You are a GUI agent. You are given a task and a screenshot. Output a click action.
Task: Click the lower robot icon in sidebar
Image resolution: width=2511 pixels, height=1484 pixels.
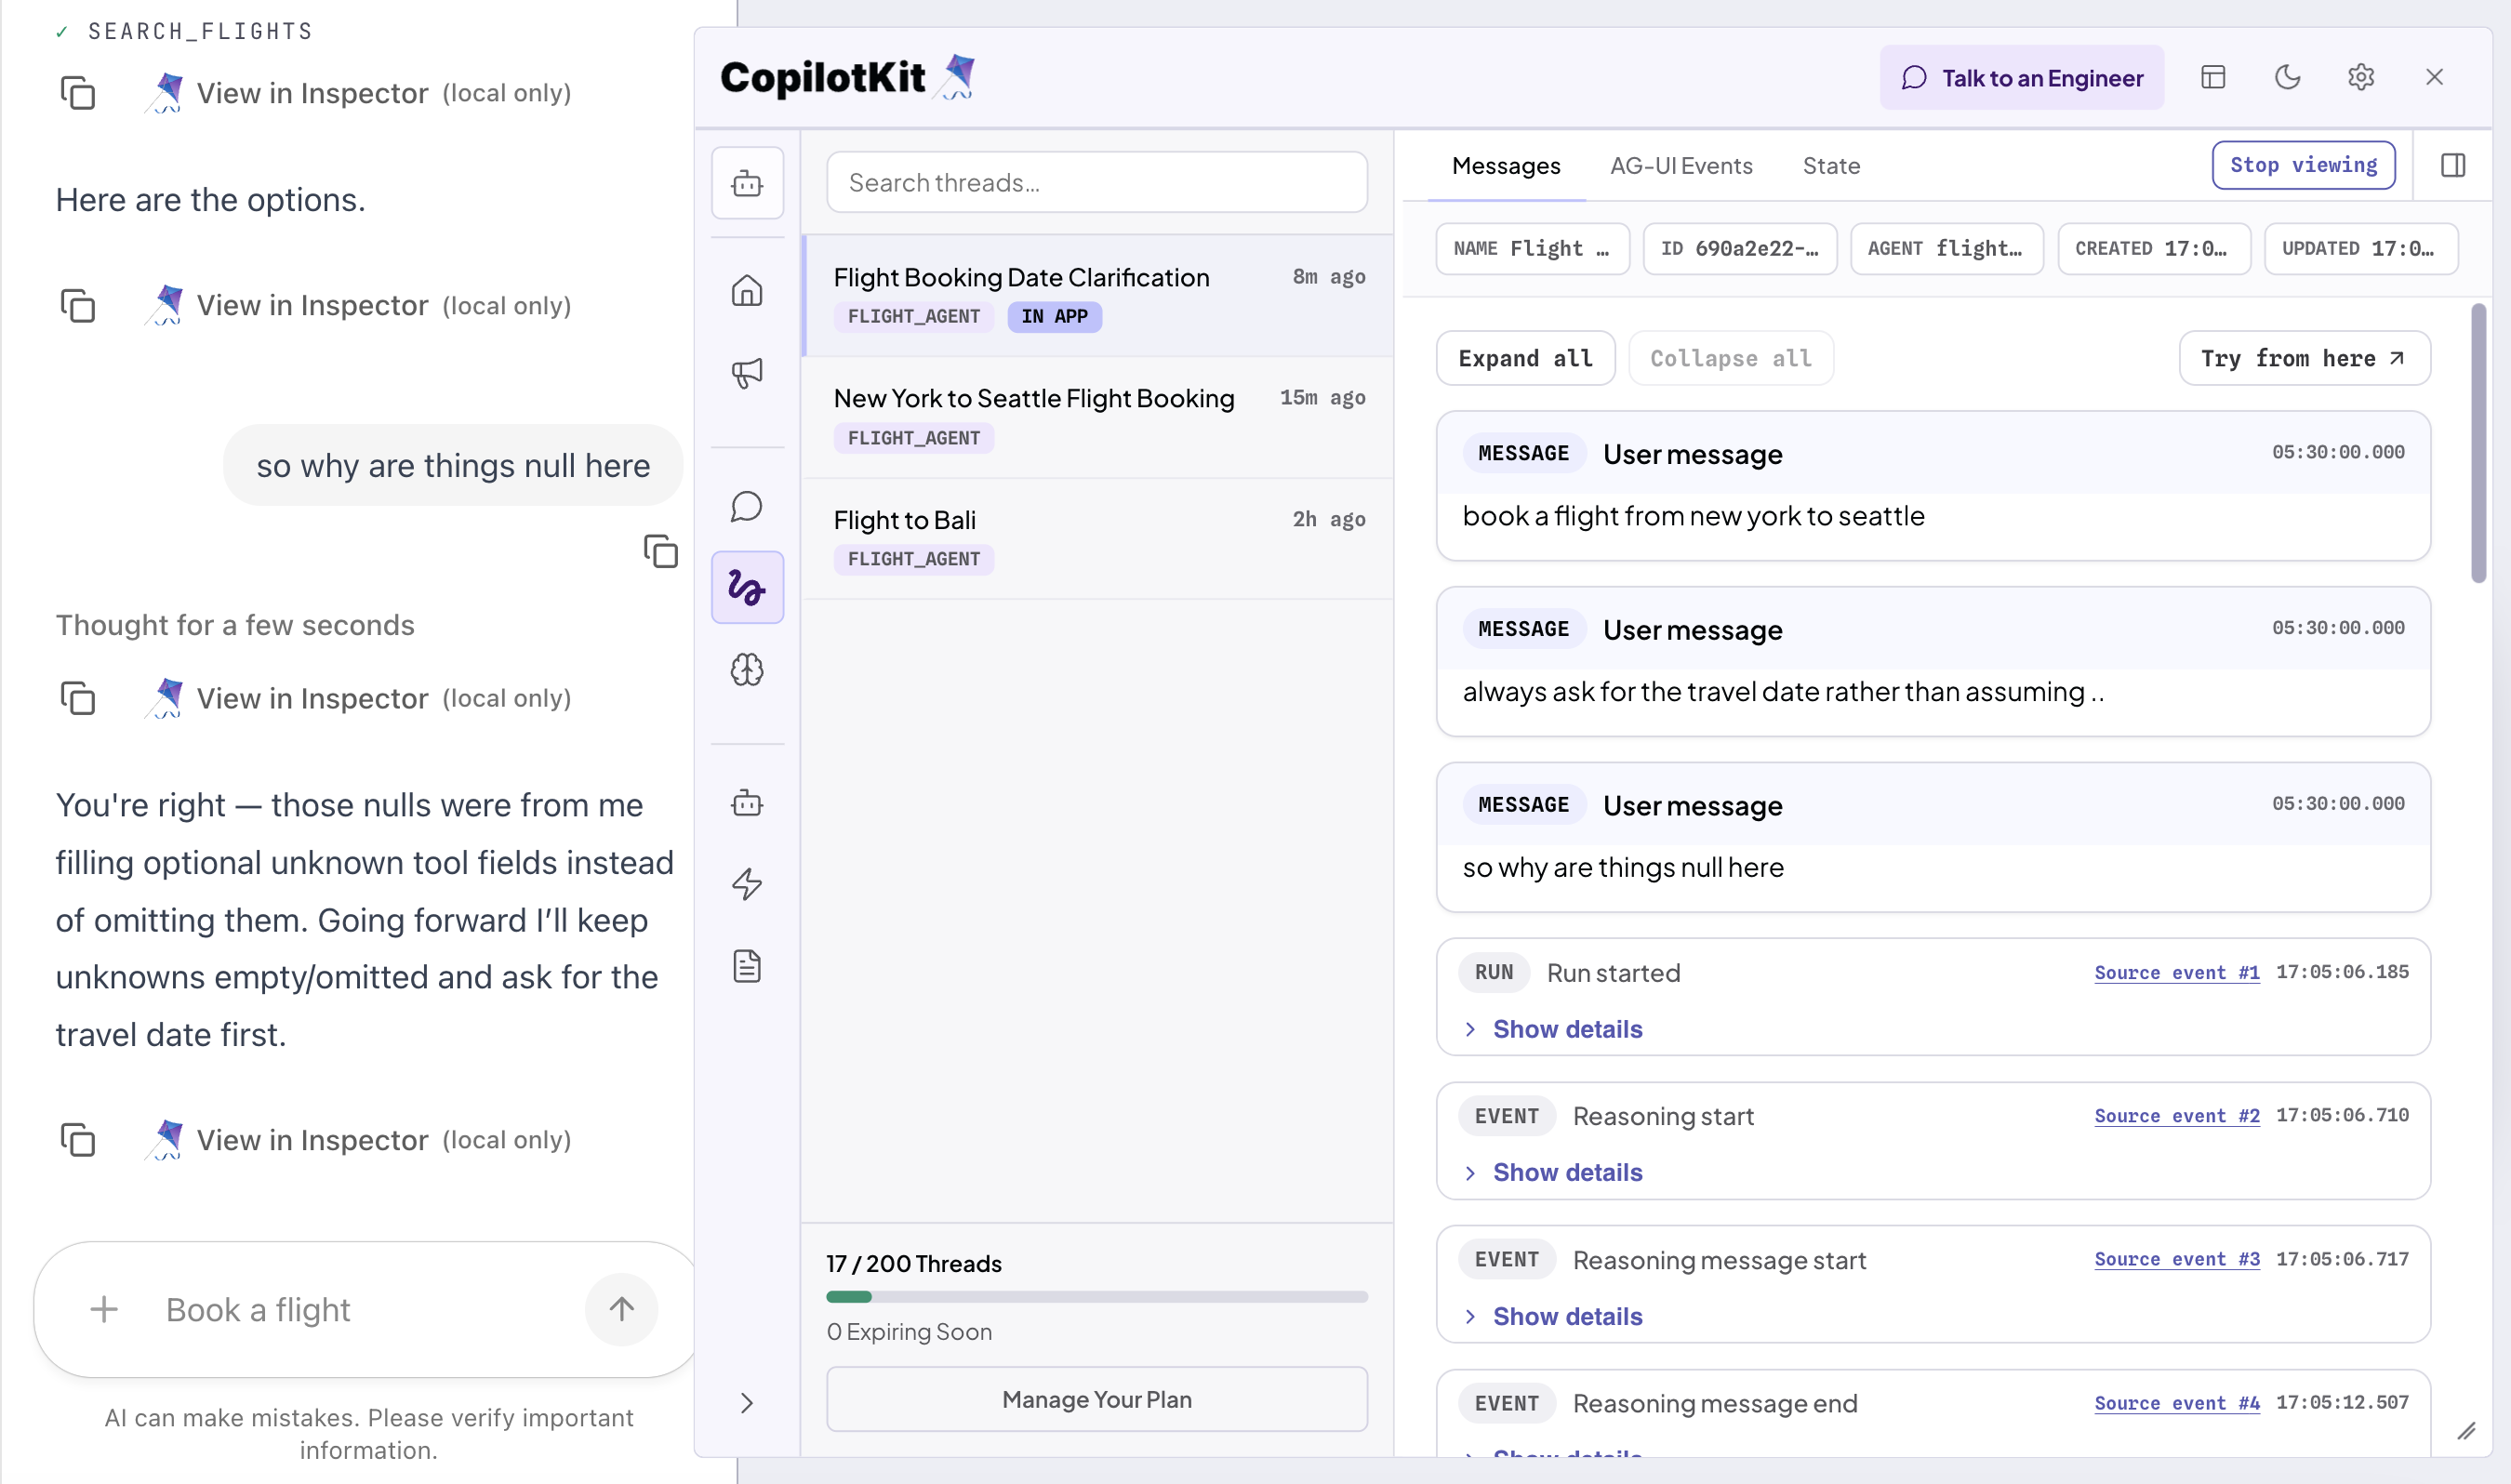[x=747, y=803]
